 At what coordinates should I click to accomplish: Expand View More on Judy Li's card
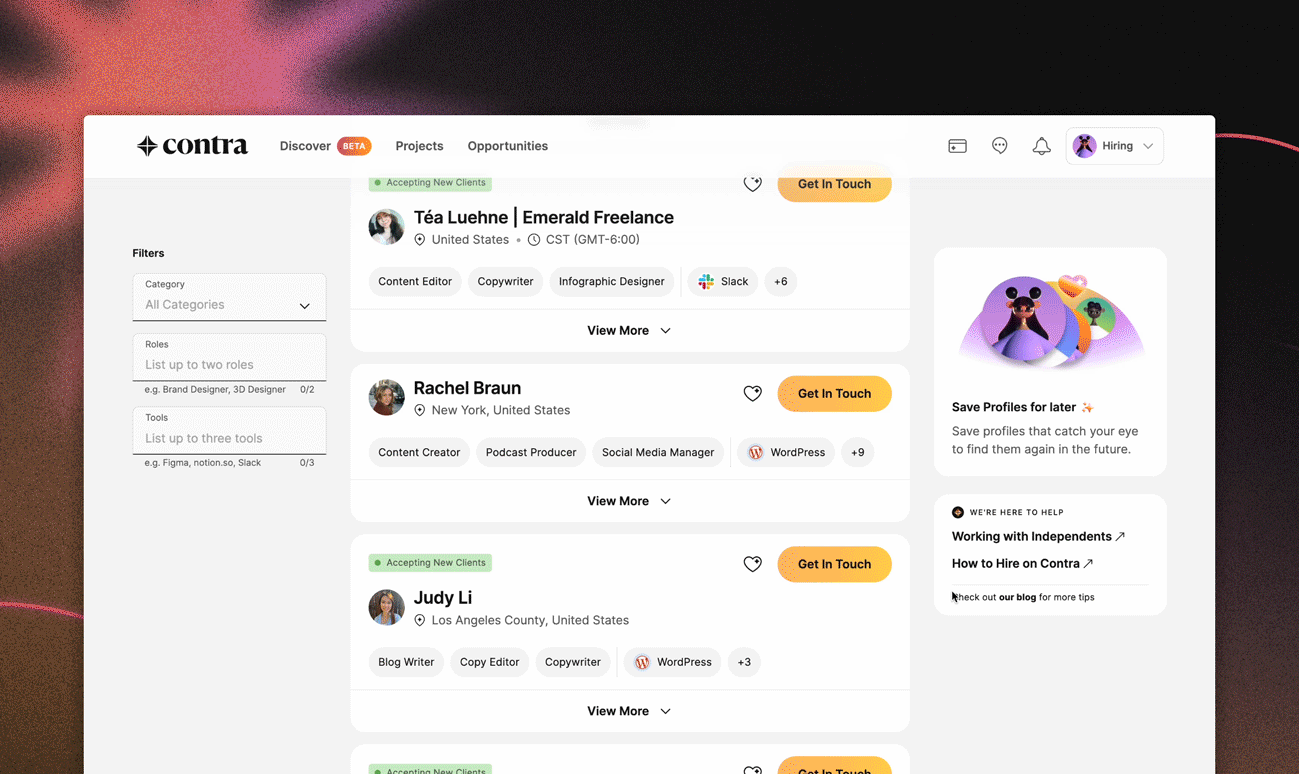point(629,711)
